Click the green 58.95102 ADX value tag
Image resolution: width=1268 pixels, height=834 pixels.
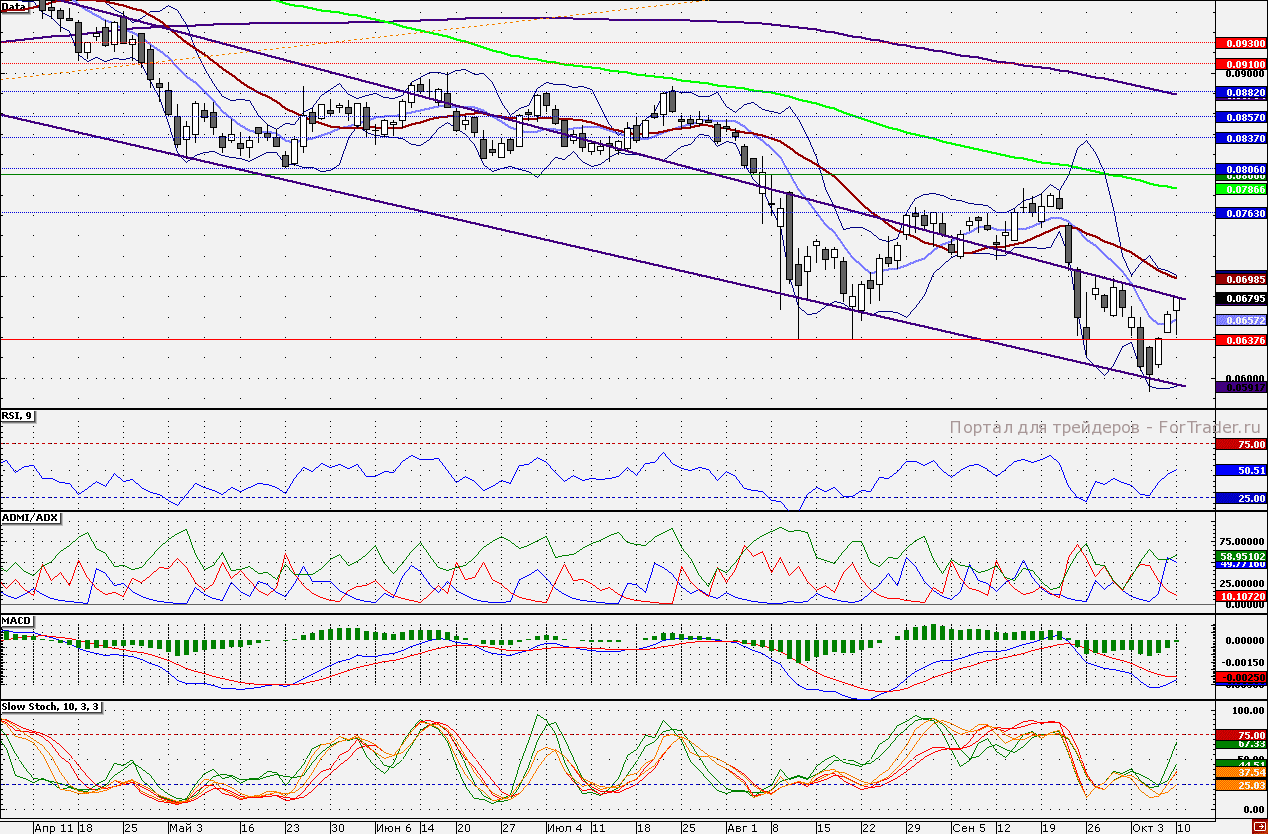[1240, 555]
